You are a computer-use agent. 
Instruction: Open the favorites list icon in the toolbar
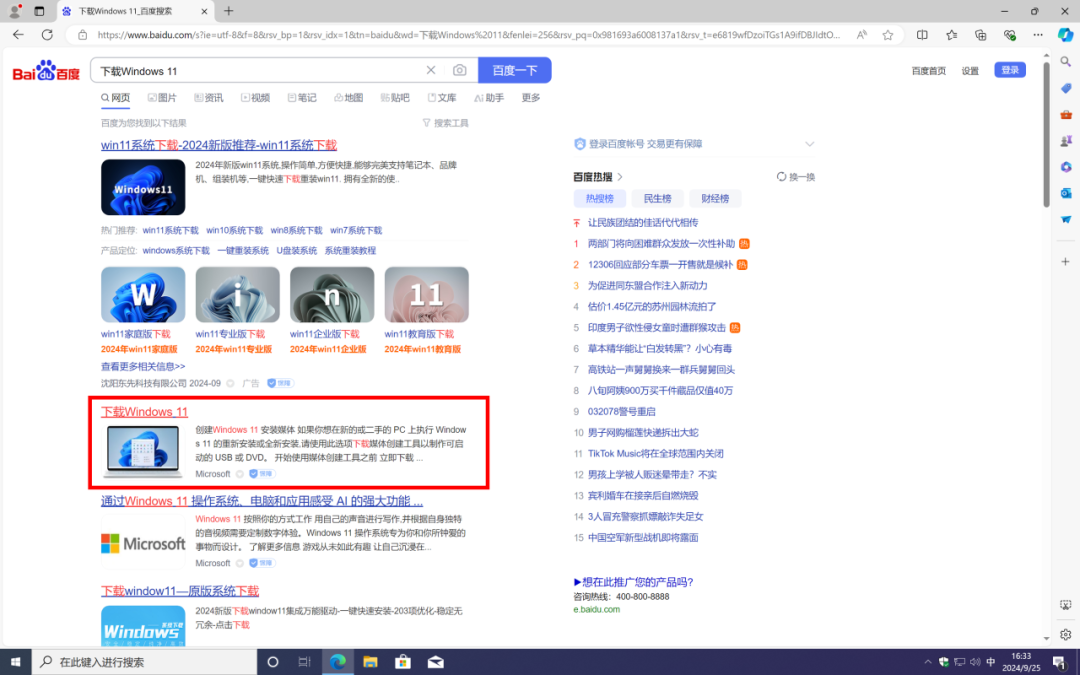[x=951, y=34]
